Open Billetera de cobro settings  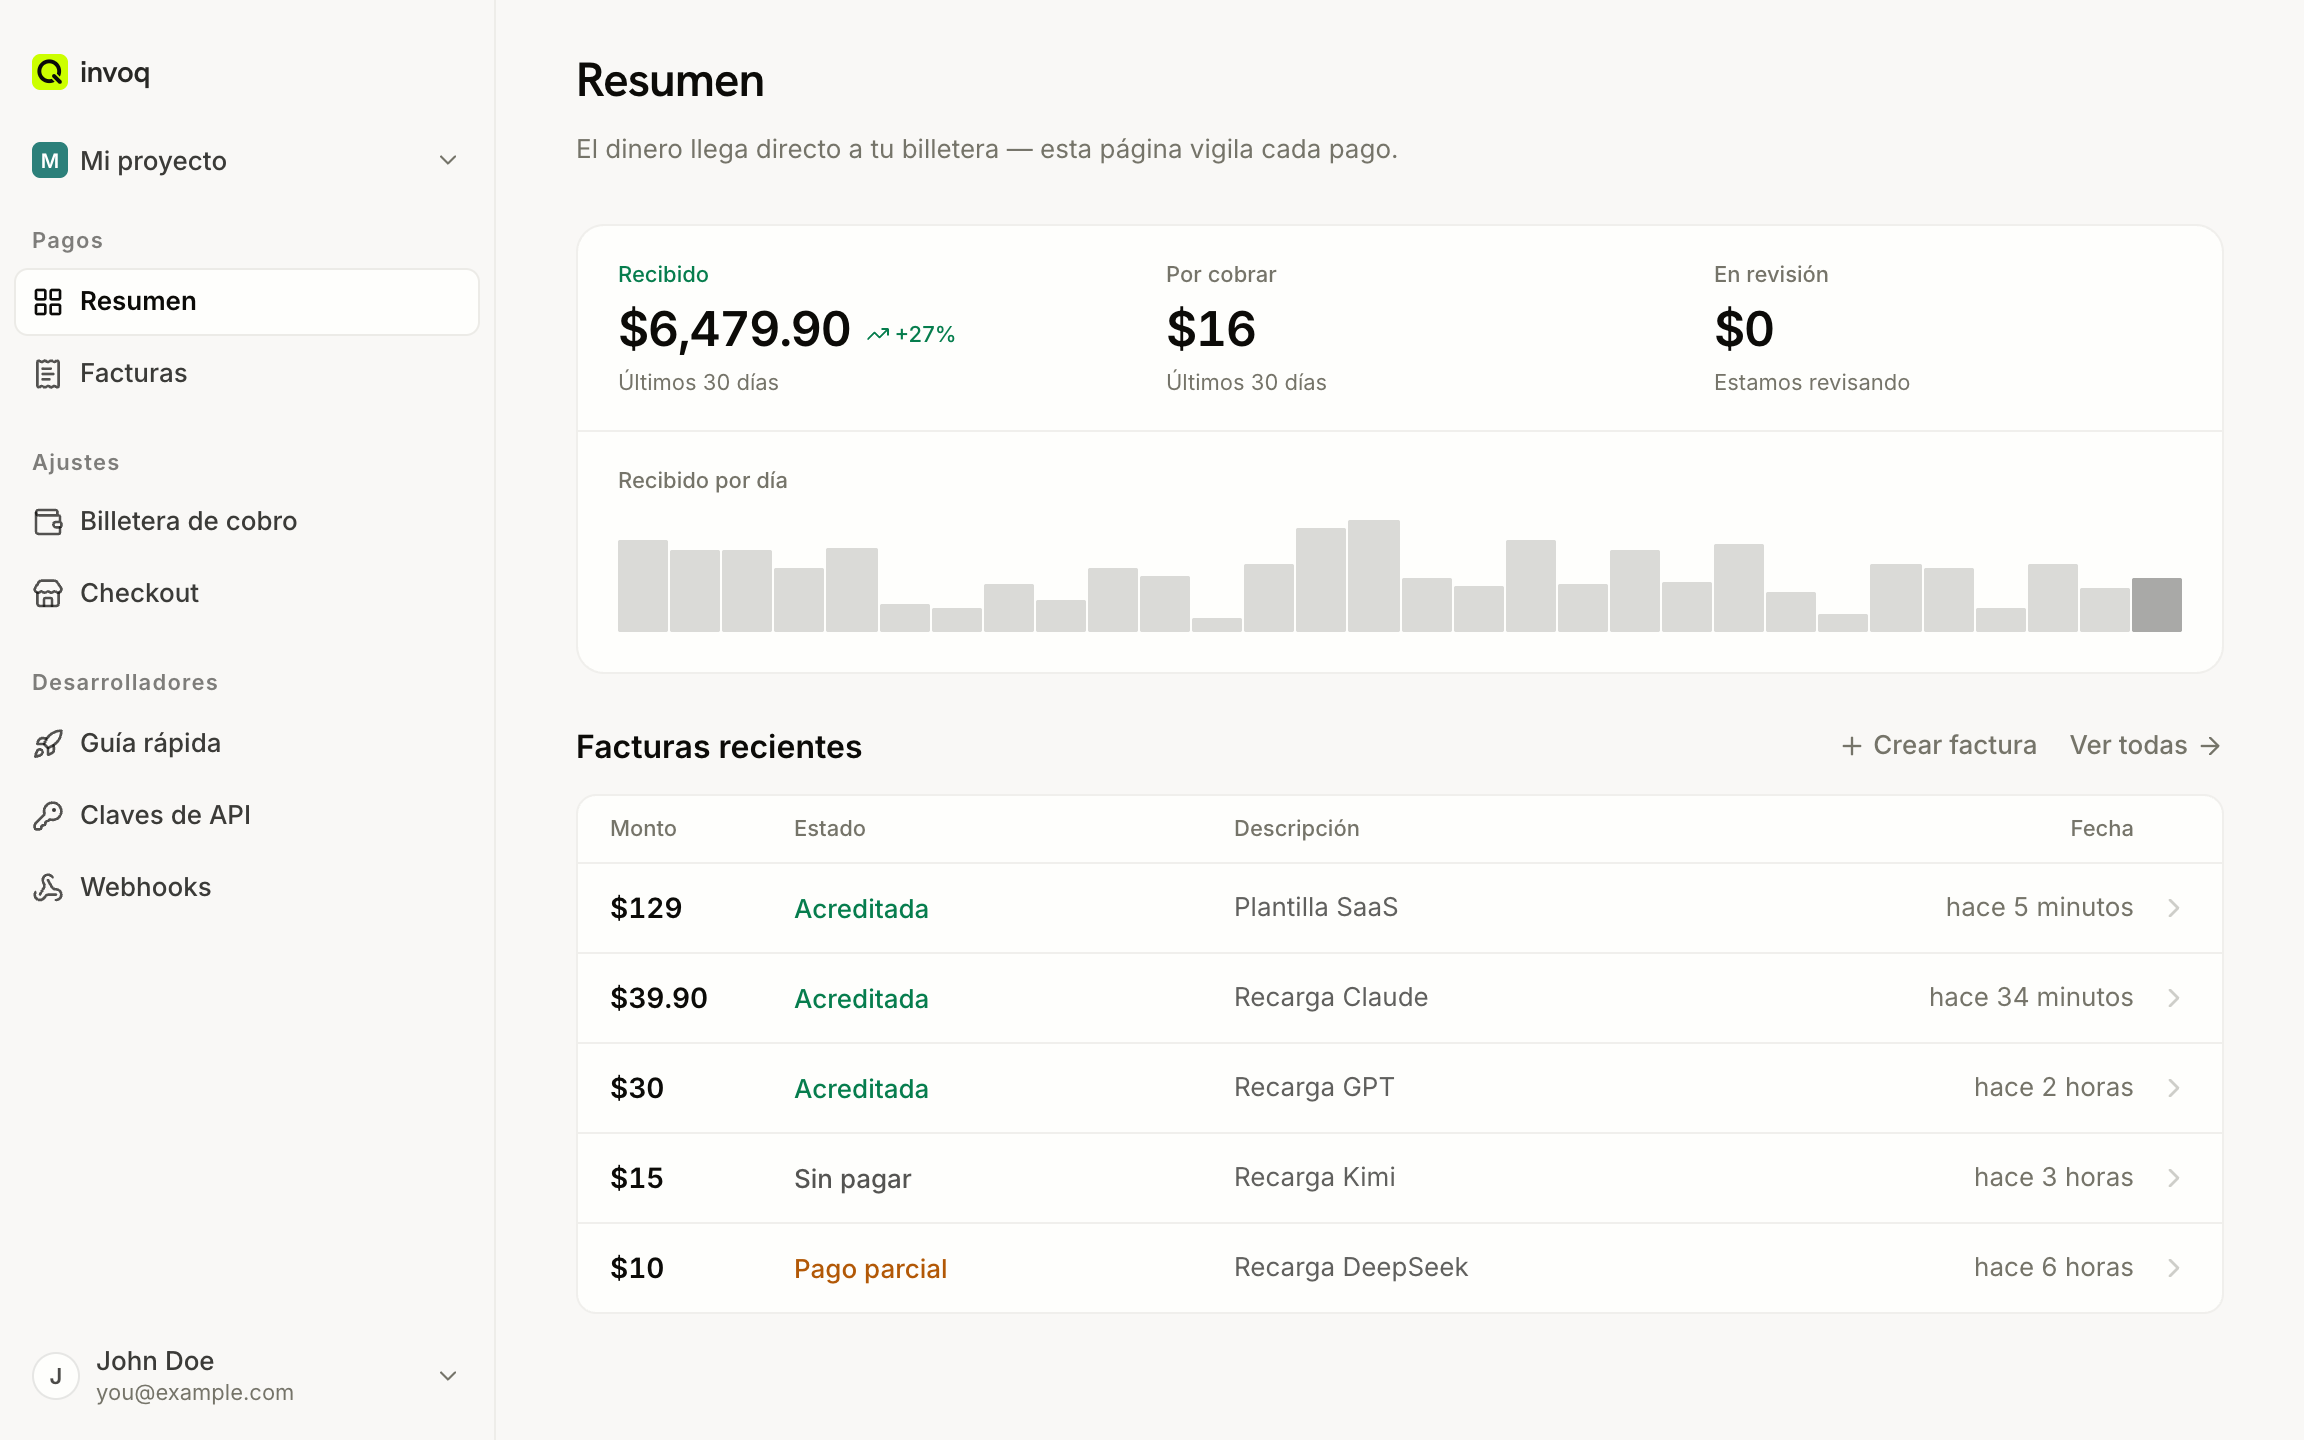247,521
